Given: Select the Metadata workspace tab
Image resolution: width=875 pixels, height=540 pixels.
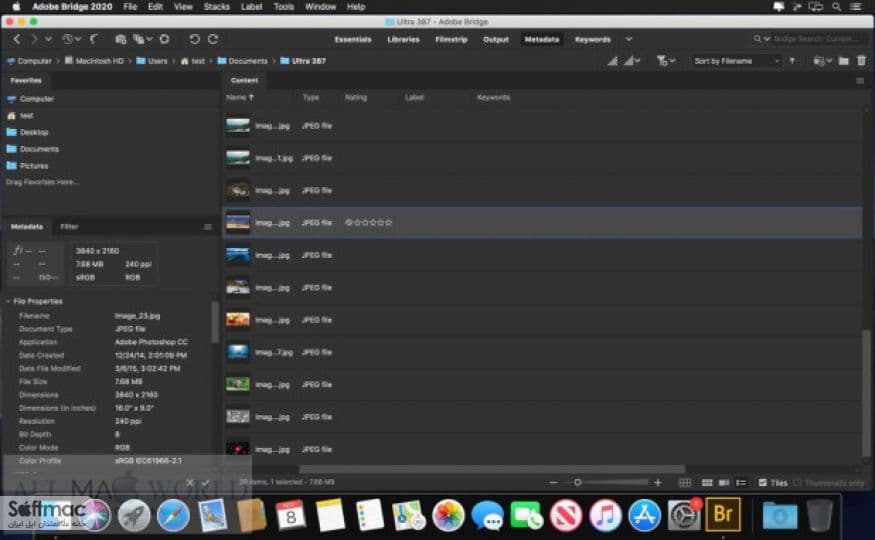Looking at the screenshot, I should (x=542, y=40).
